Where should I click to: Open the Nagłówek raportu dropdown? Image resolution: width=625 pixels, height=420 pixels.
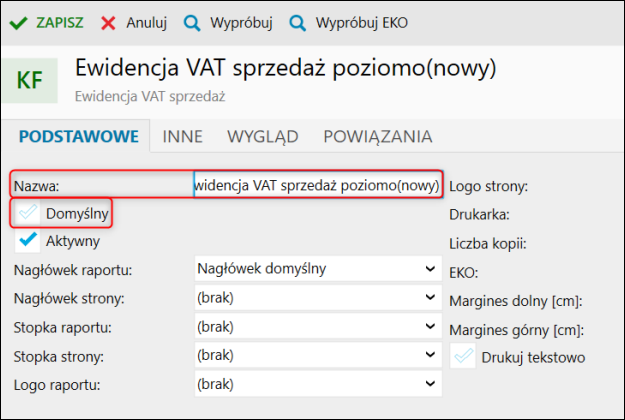tap(311, 269)
